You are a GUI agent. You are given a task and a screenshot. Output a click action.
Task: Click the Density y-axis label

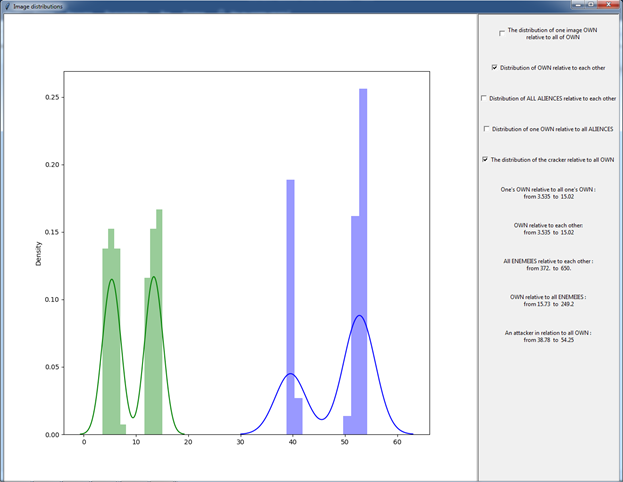39,254
